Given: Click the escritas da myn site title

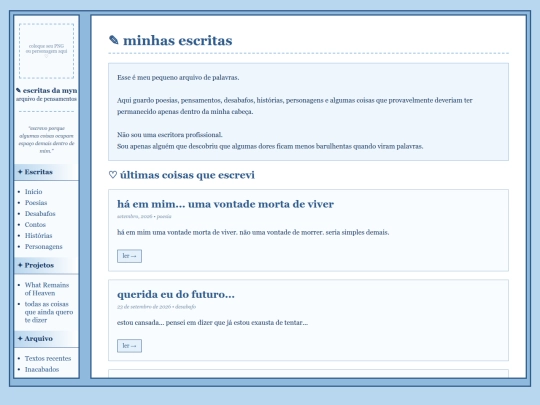Looking at the screenshot, I should (46, 91).
